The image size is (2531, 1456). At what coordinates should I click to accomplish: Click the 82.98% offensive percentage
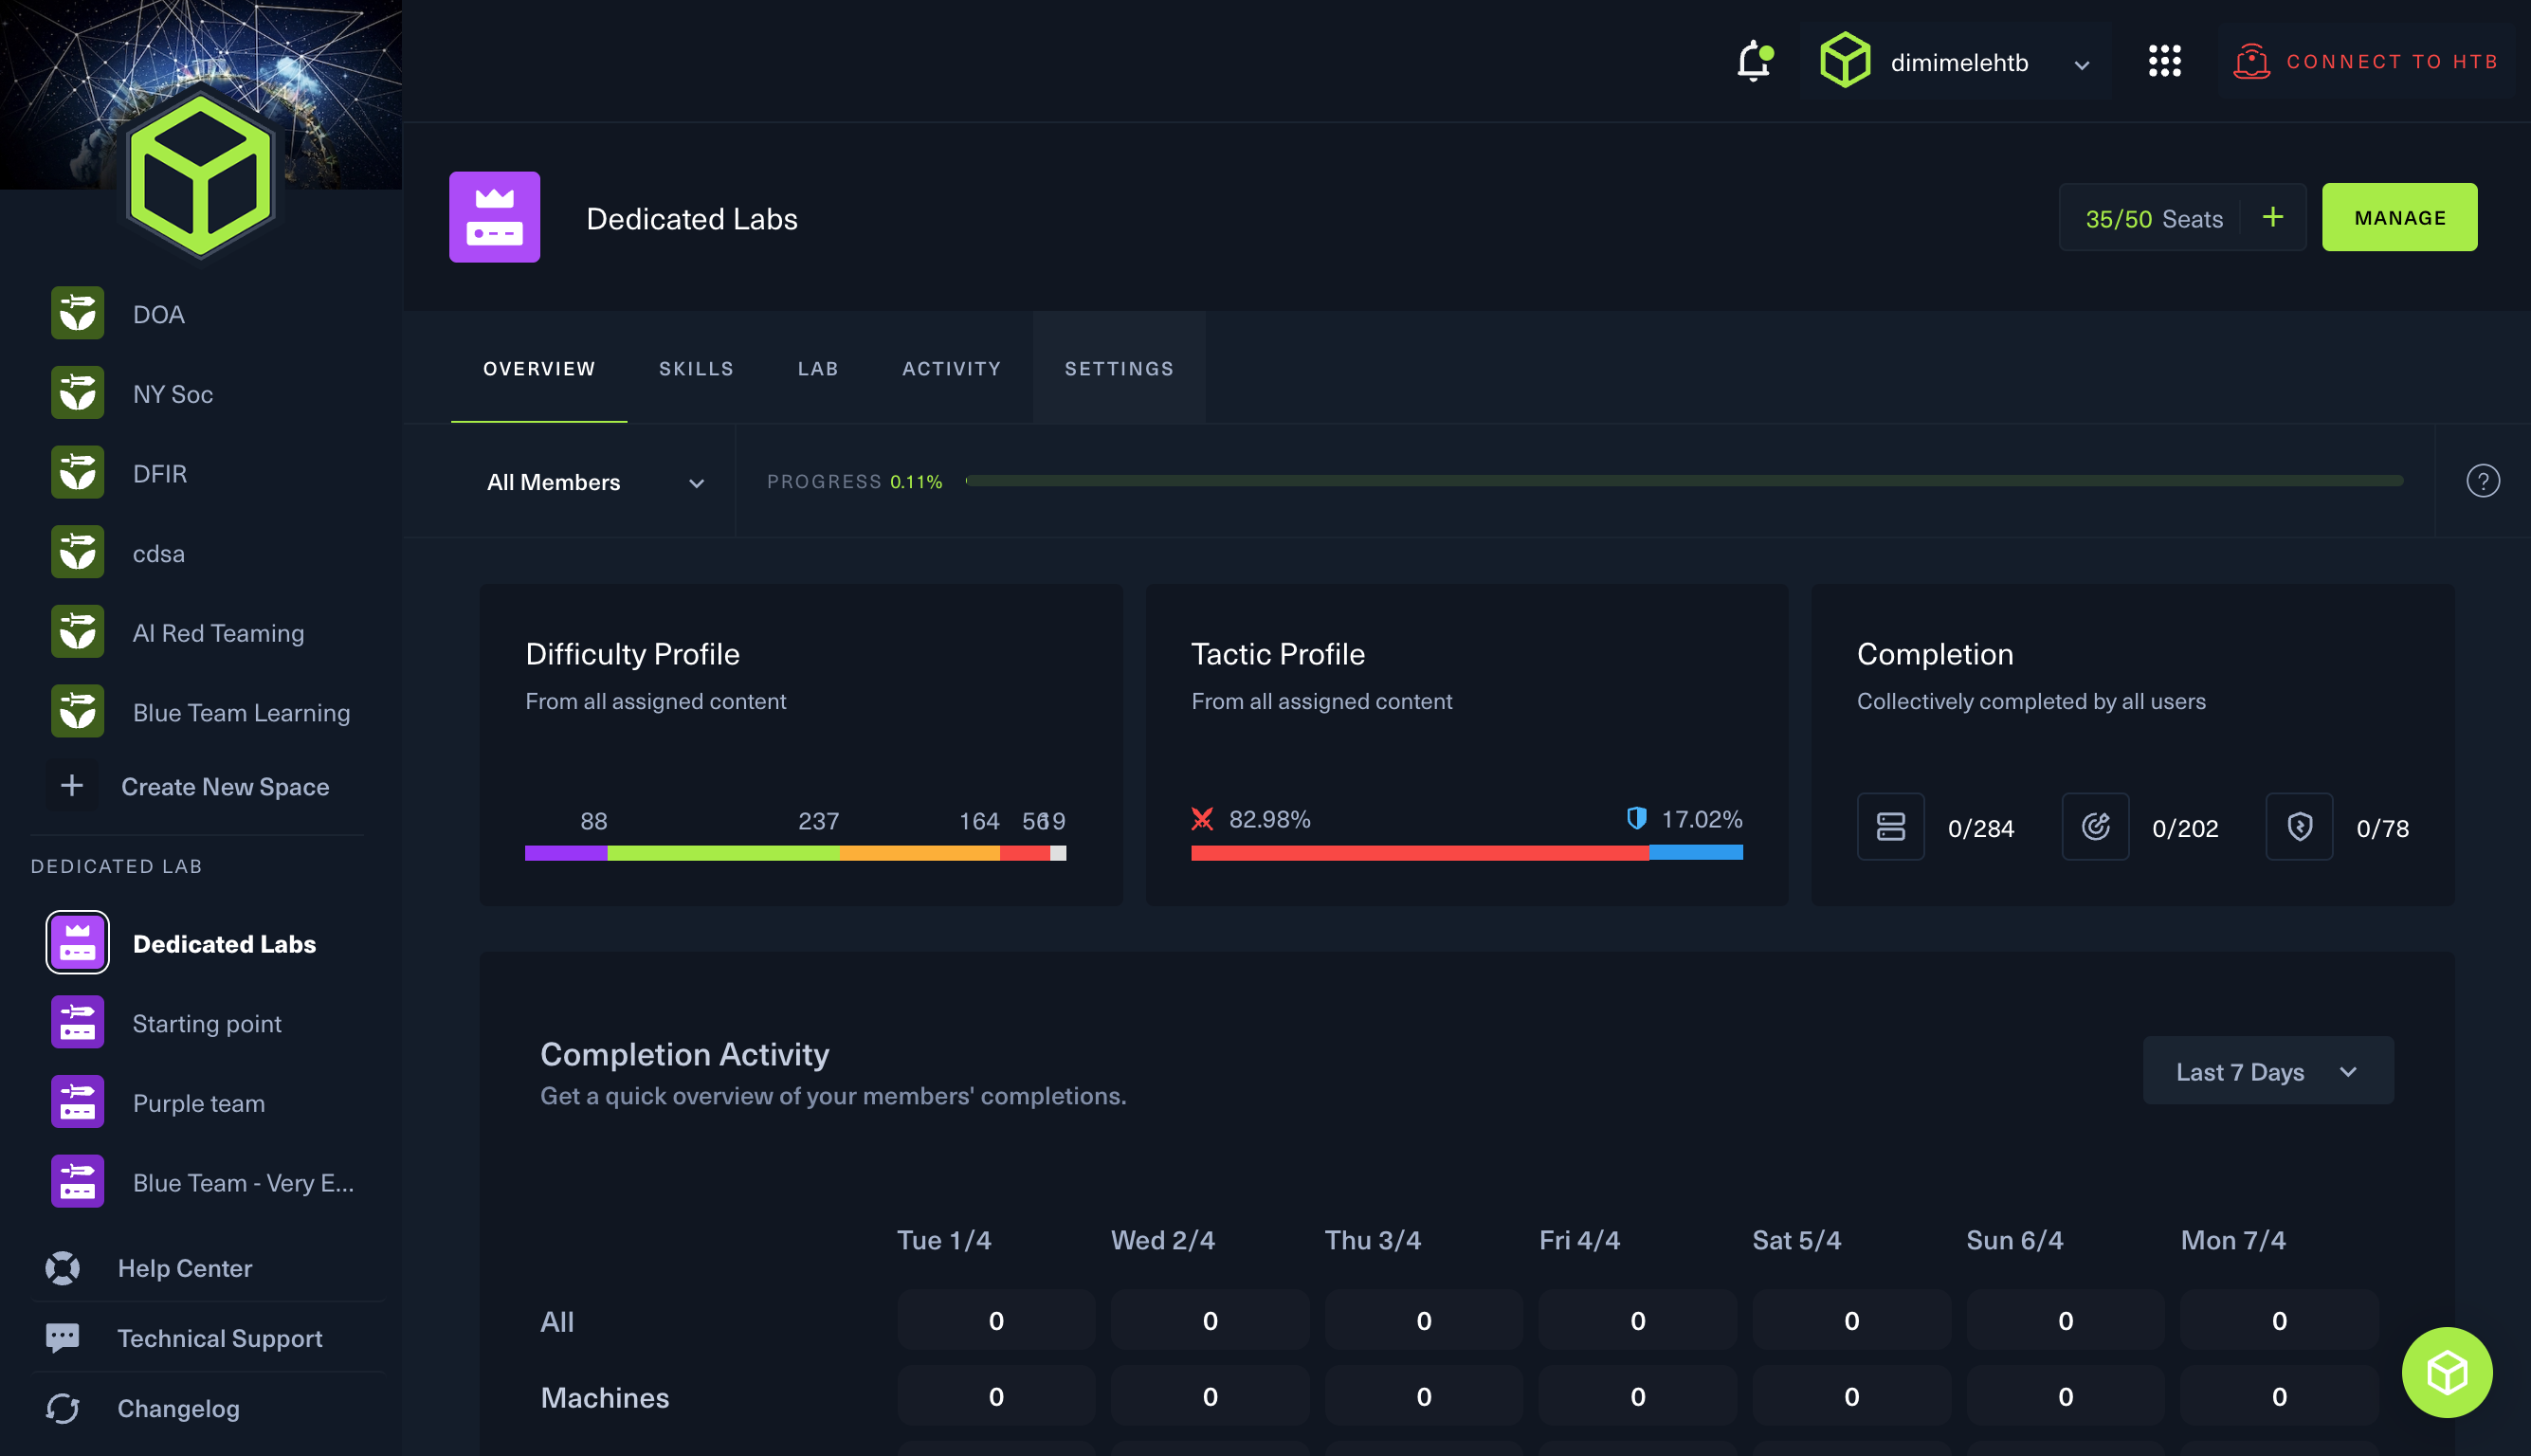pyautogui.click(x=1269, y=819)
